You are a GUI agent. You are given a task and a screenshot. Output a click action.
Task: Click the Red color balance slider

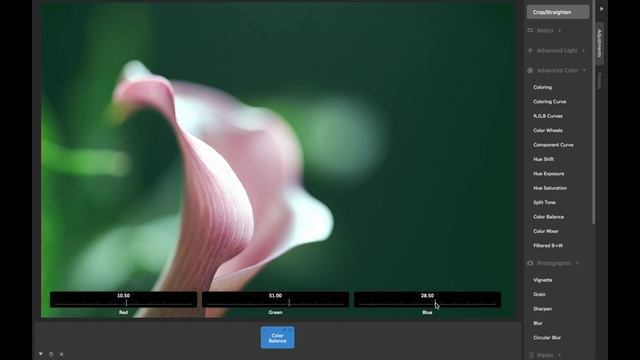123,300
